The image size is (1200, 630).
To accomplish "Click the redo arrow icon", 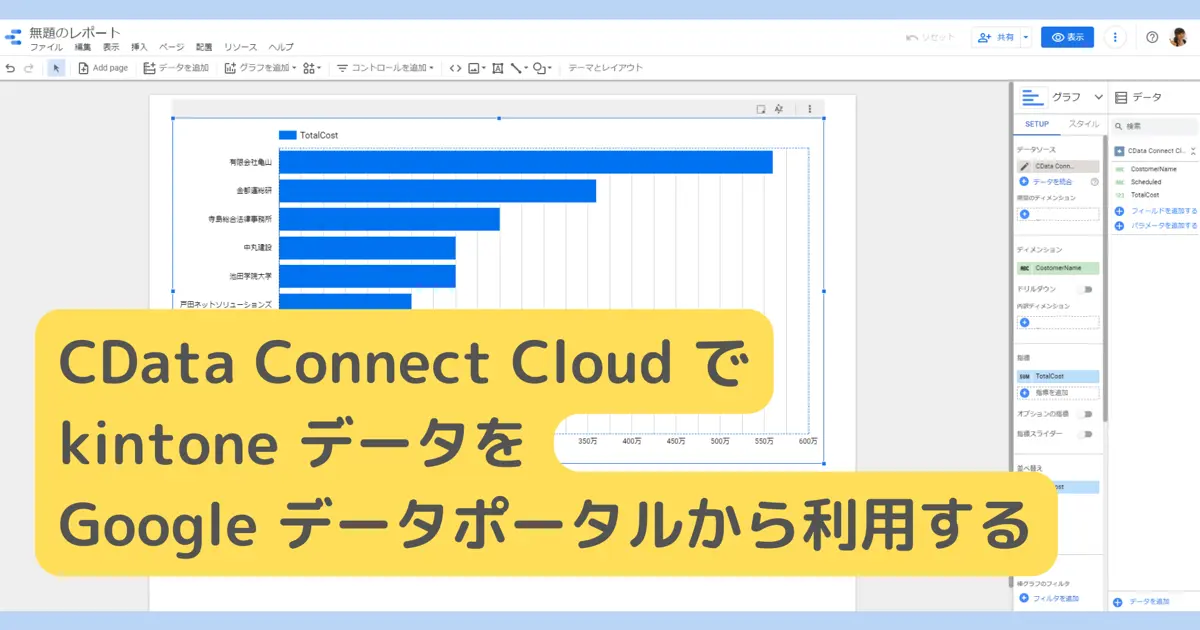I will [x=29, y=68].
